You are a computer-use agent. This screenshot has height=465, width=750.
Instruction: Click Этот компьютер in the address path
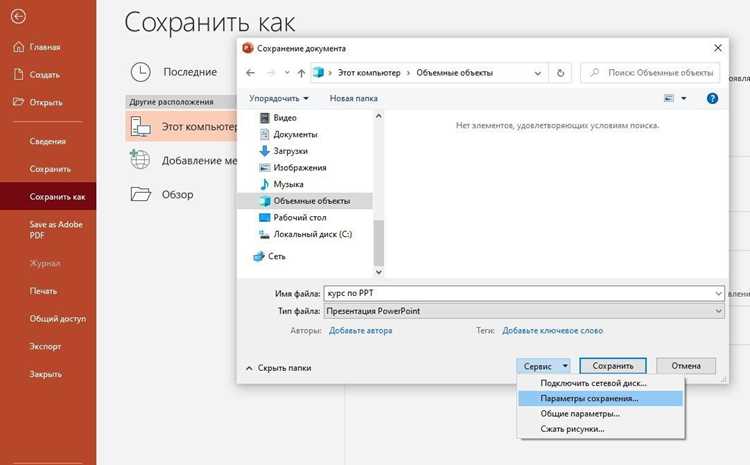click(369, 73)
